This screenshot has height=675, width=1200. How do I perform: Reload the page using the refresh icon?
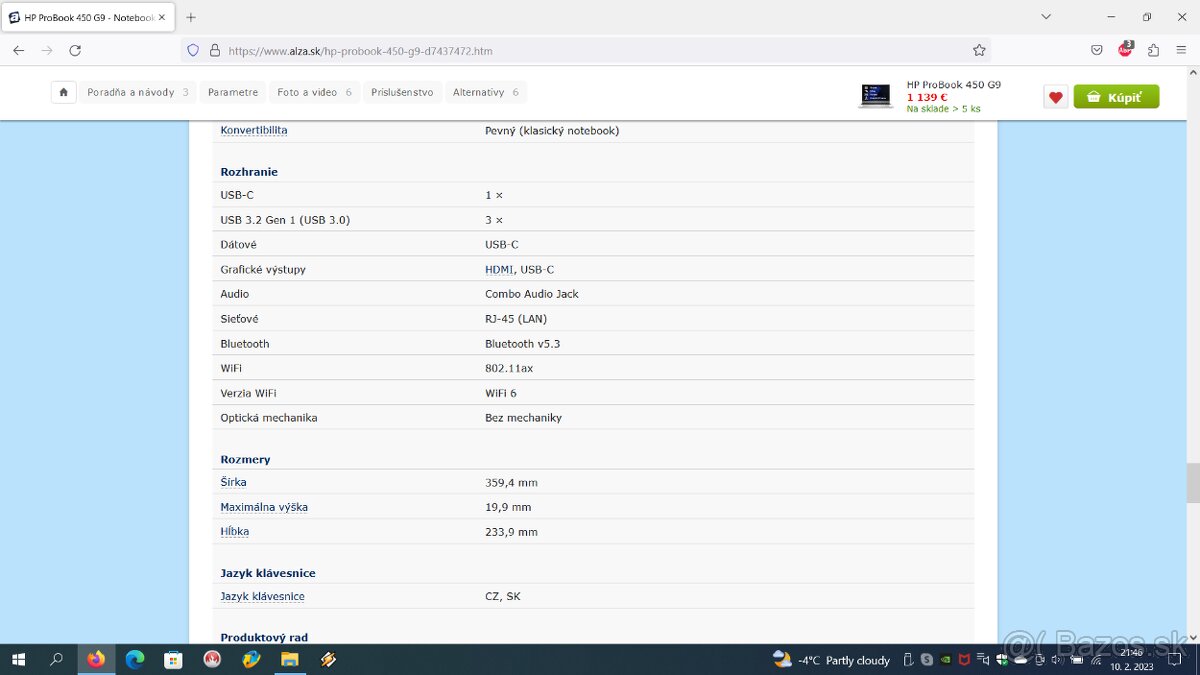(x=75, y=50)
